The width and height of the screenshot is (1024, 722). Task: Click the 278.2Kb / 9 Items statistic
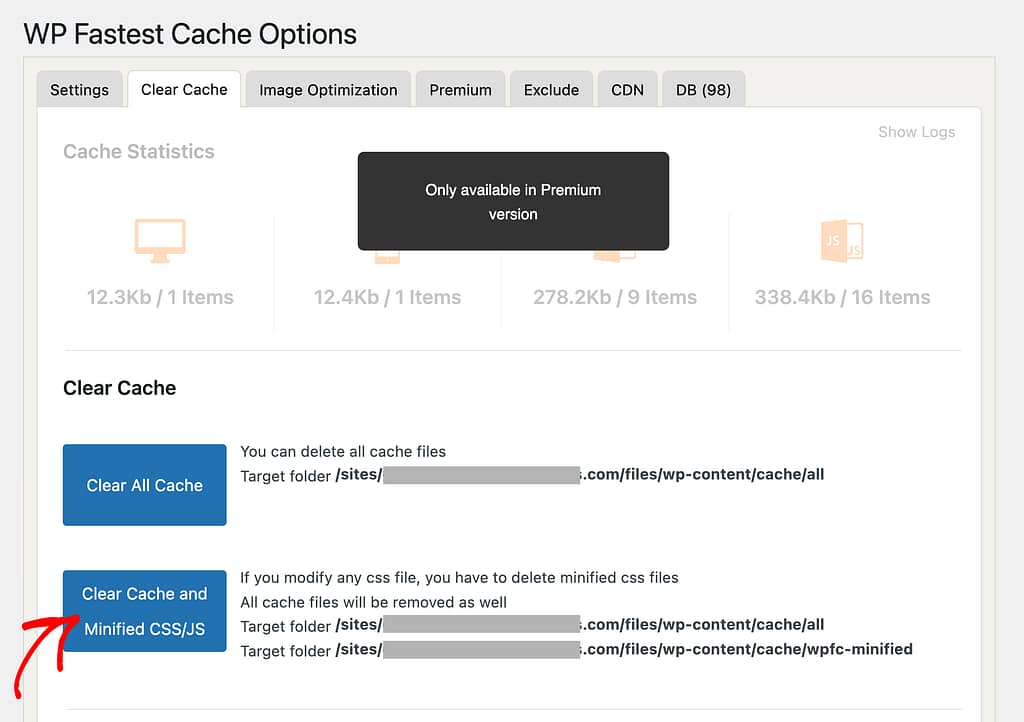pos(615,297)
